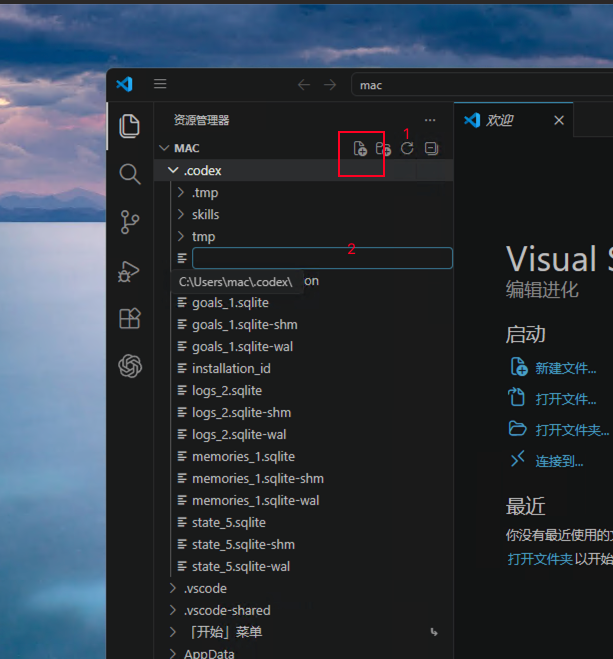
Task: Click the mac command center search box
Action: point(481,85)
